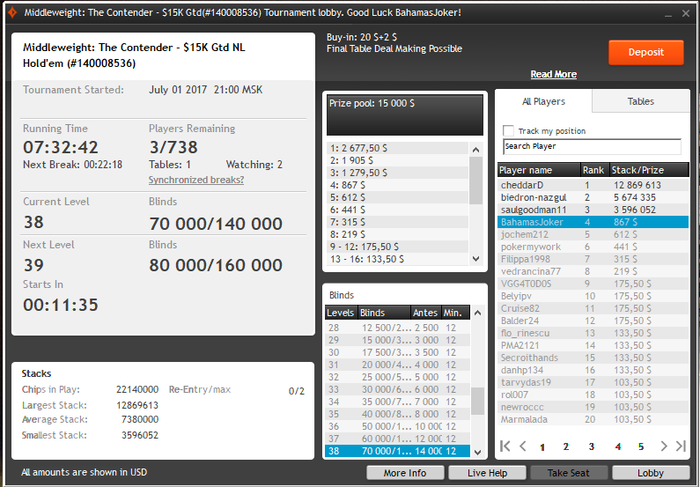Select player Balder24 row

pyautogui.click(x=593, y=321)
